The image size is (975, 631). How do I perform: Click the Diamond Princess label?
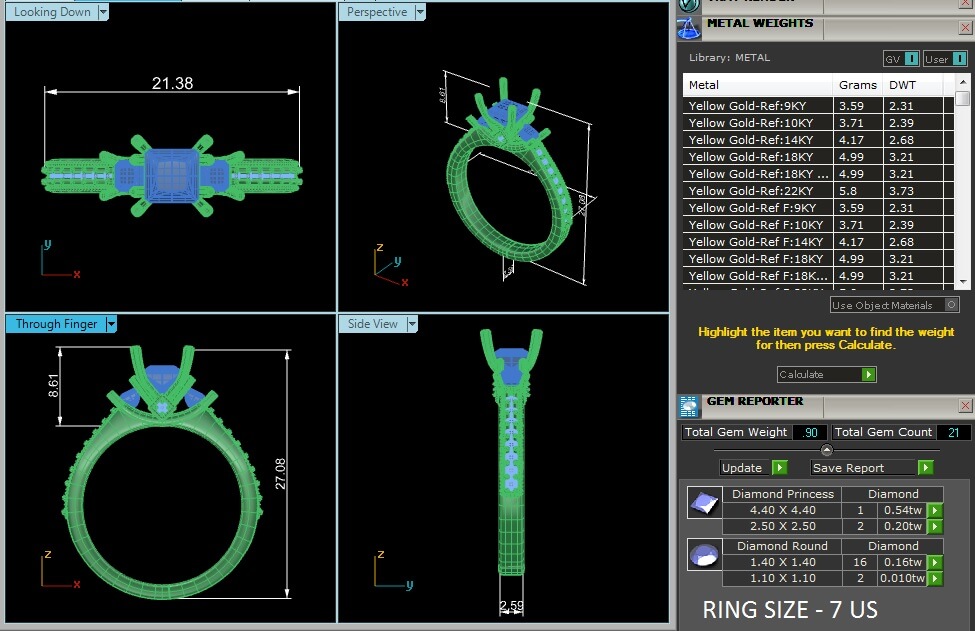click(782, 494)
